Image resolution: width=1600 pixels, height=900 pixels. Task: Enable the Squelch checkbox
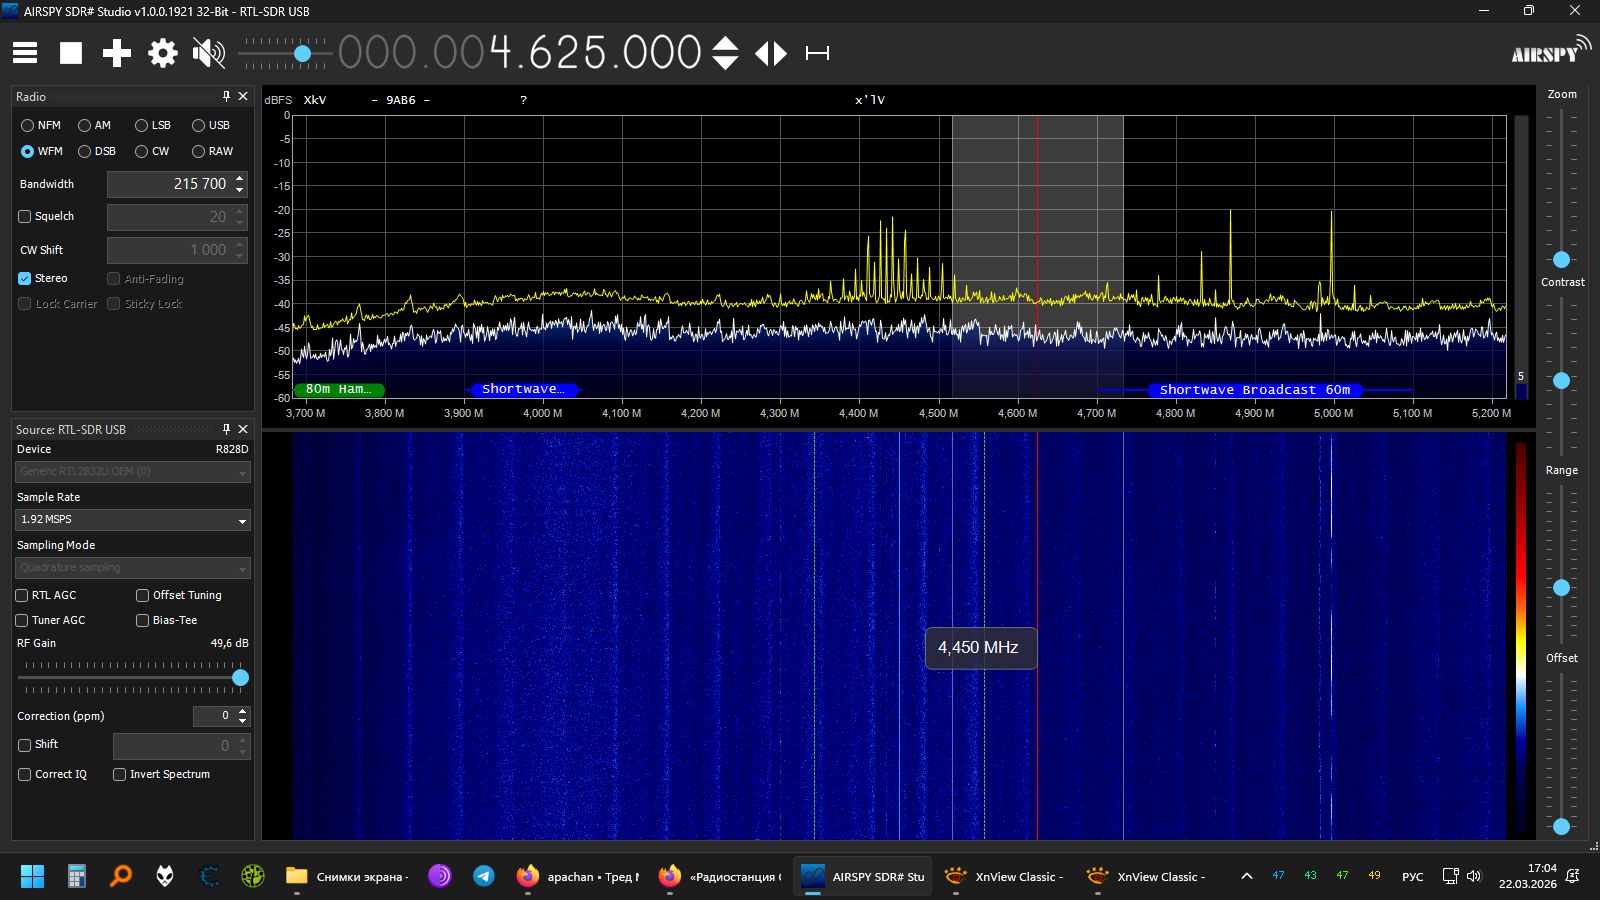tap(25, 217)
